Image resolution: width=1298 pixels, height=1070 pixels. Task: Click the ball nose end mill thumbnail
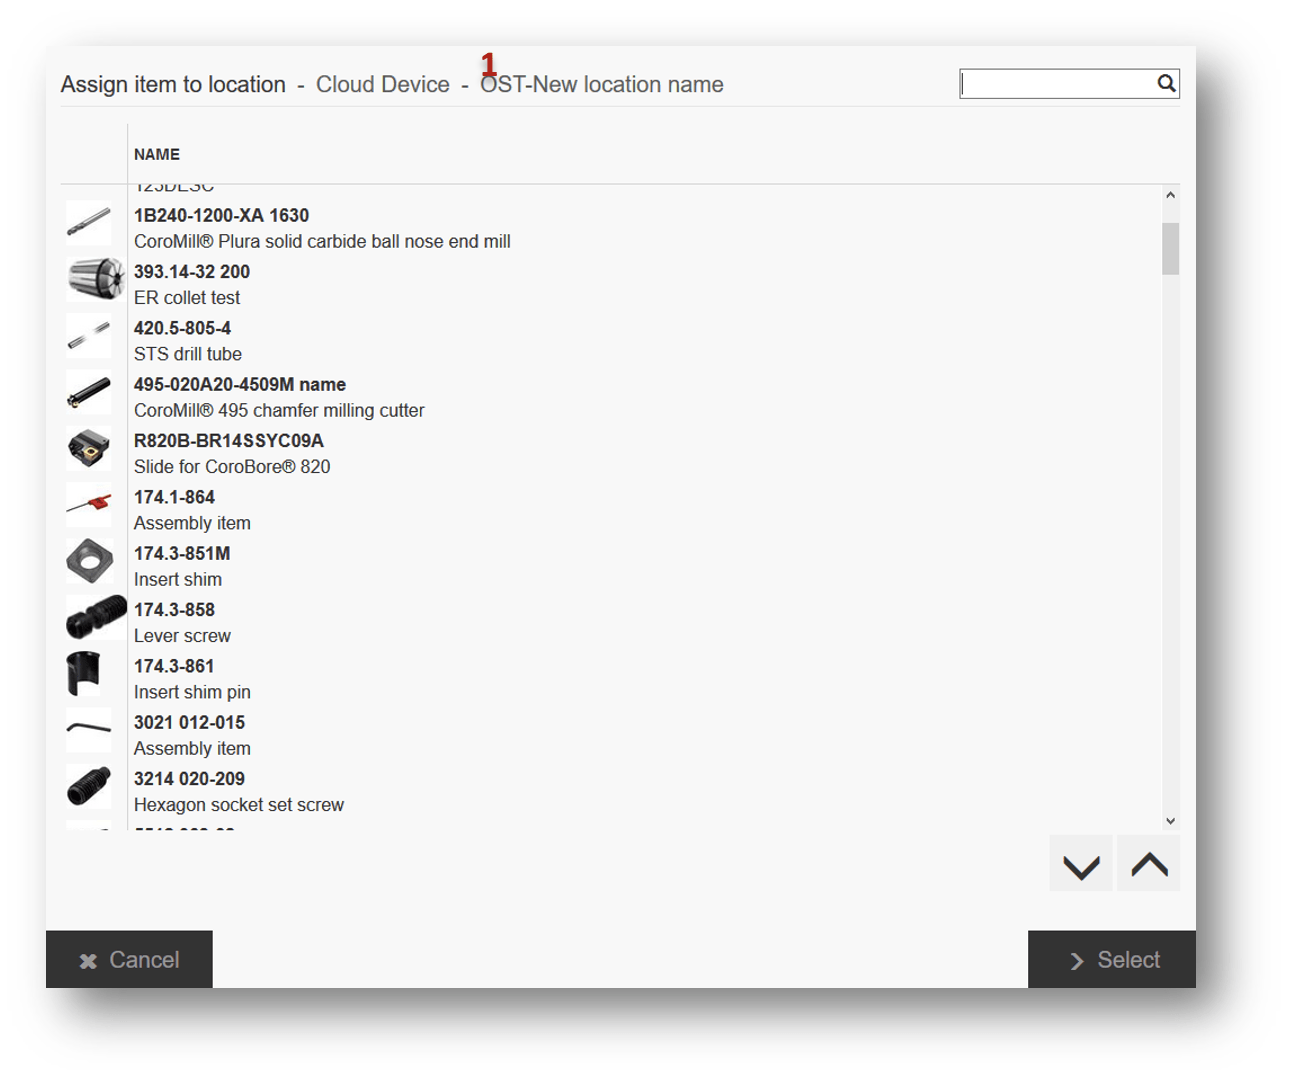[89, 223]
